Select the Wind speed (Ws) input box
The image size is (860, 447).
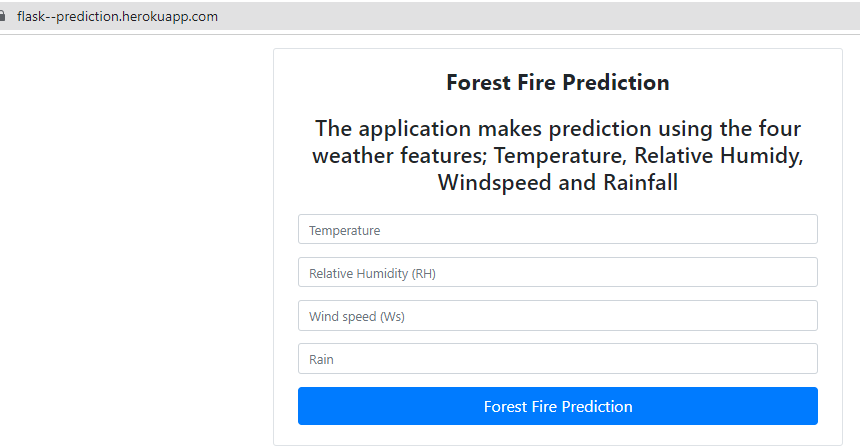click(x=558, y=315)
